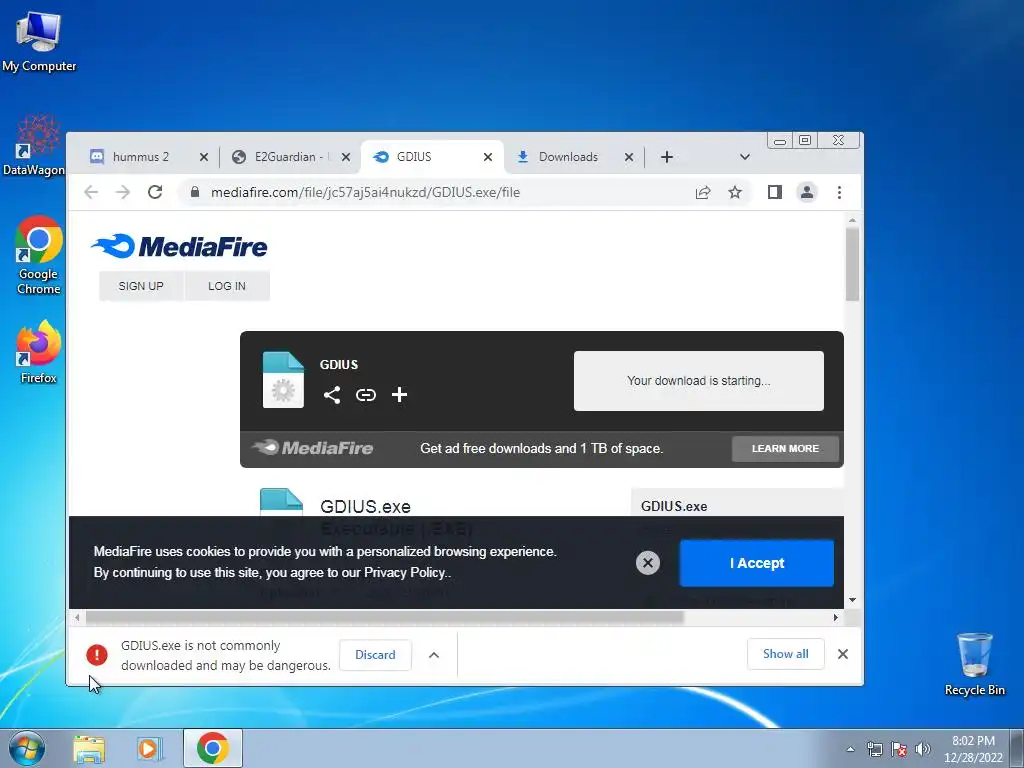Screen dimensions: 1024x768
Task: Click GDIUS.exe heading text
Action: (365, 506)
